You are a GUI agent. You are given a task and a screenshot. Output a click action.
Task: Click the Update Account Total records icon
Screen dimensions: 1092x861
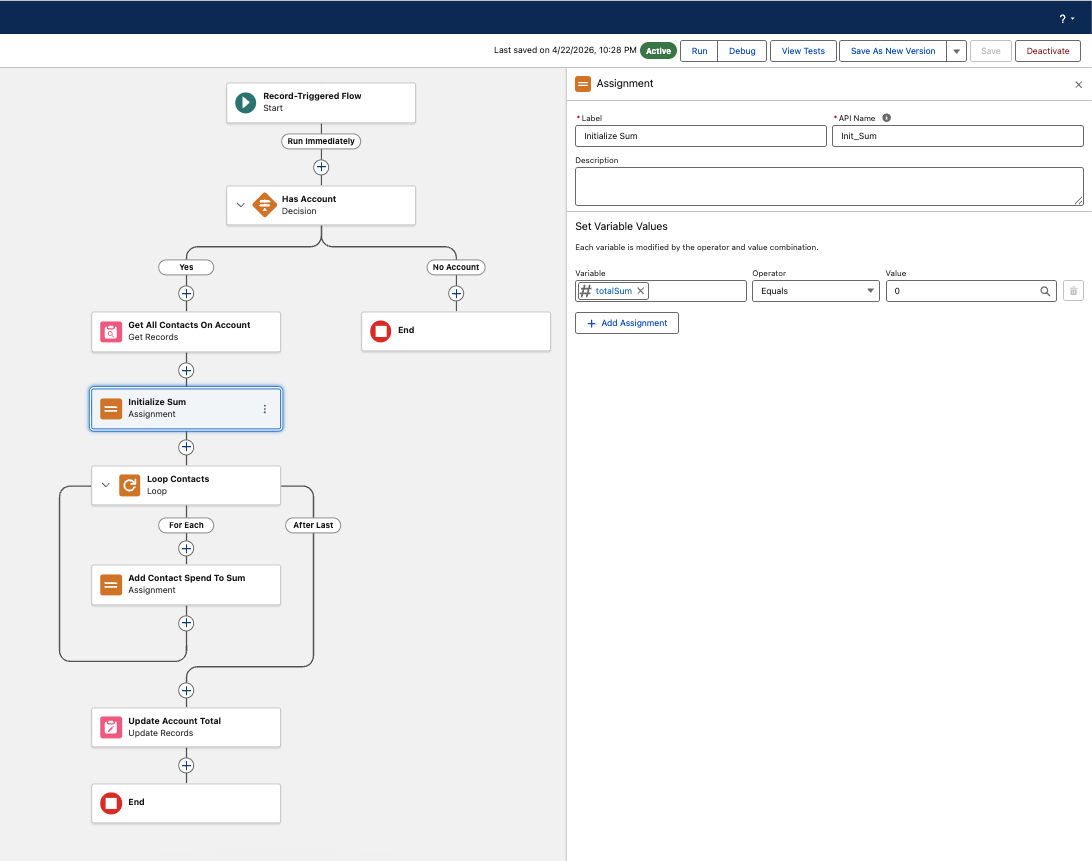pos(111,727)
